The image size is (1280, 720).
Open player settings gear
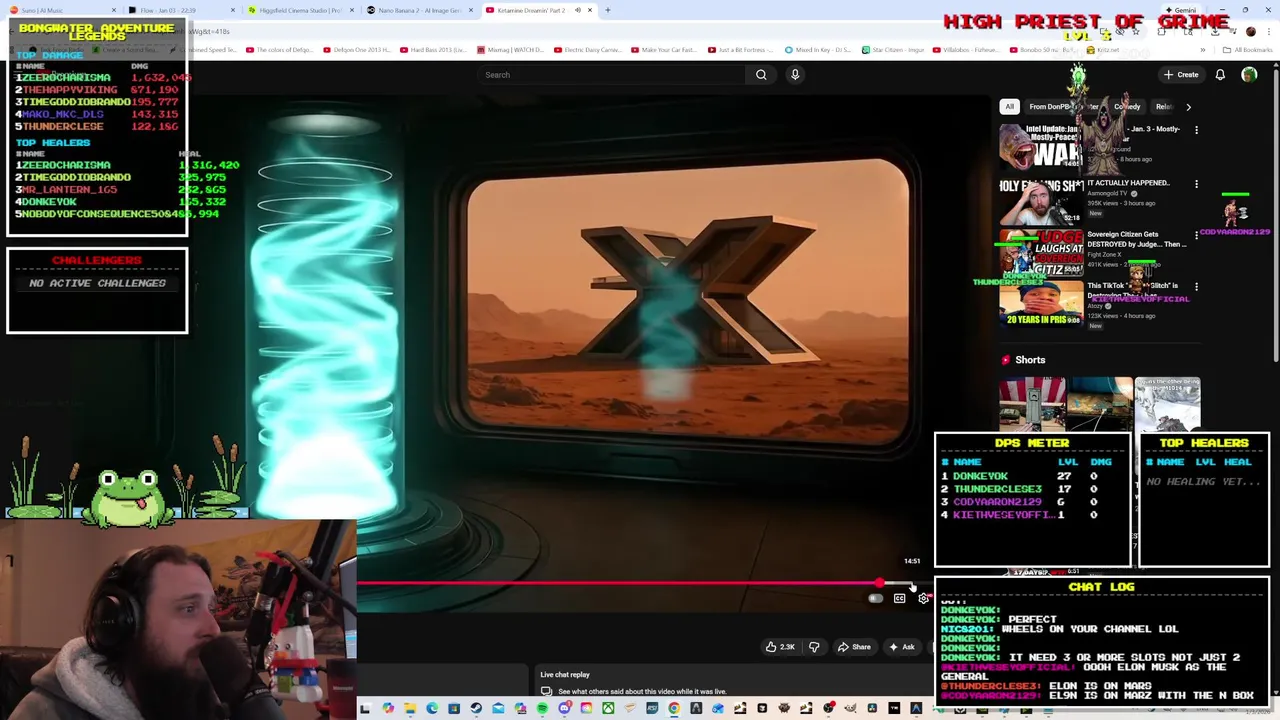pyautogui.click(x=923, y=598)
